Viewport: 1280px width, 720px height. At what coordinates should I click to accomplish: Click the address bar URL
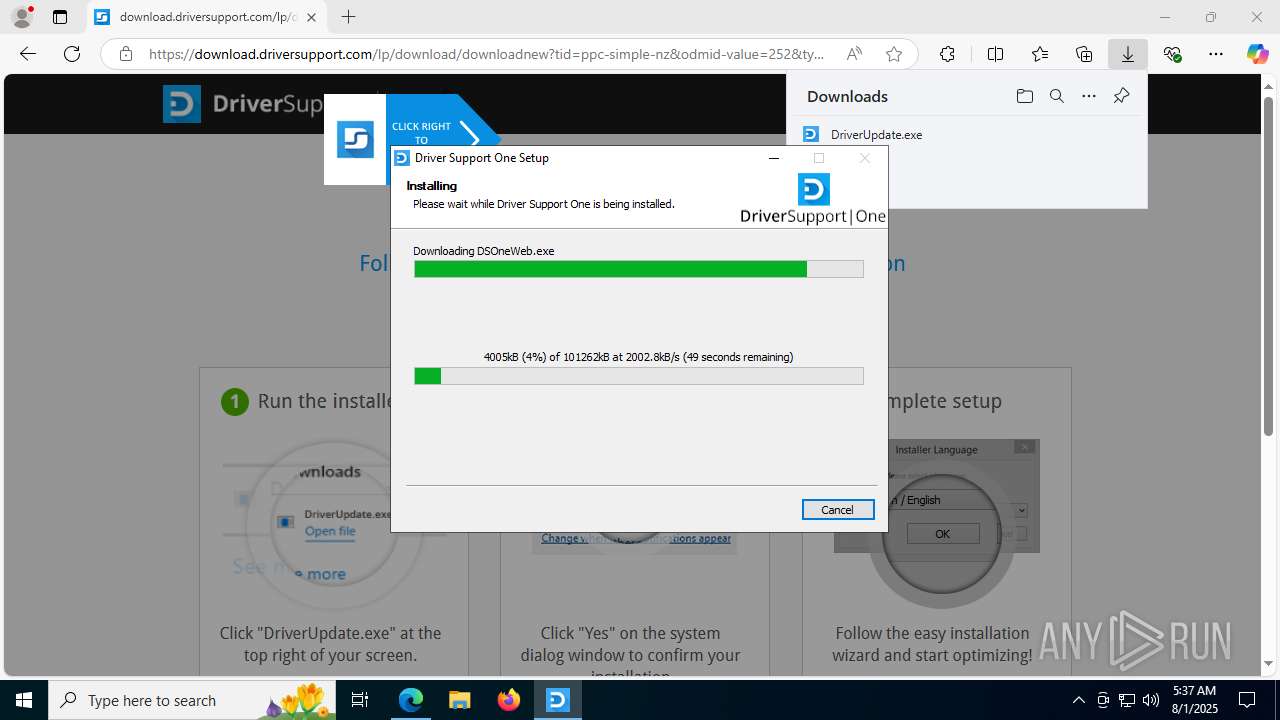(x=486, y=54)
